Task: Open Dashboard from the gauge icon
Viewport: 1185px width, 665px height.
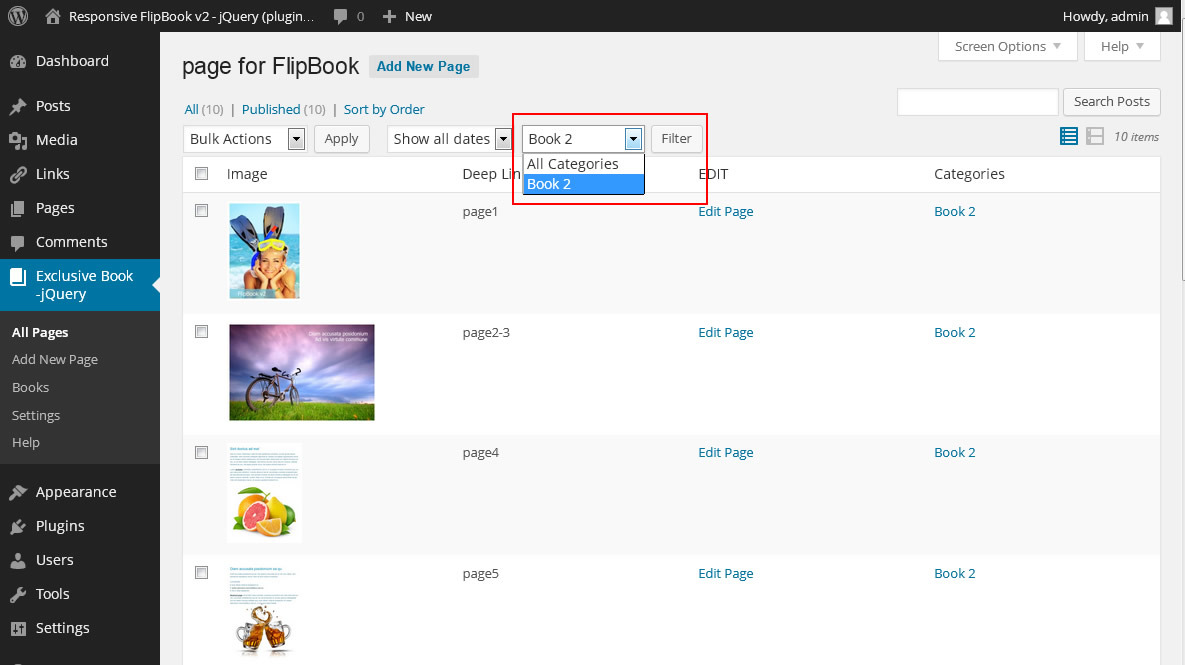Action: click(18, 61)
